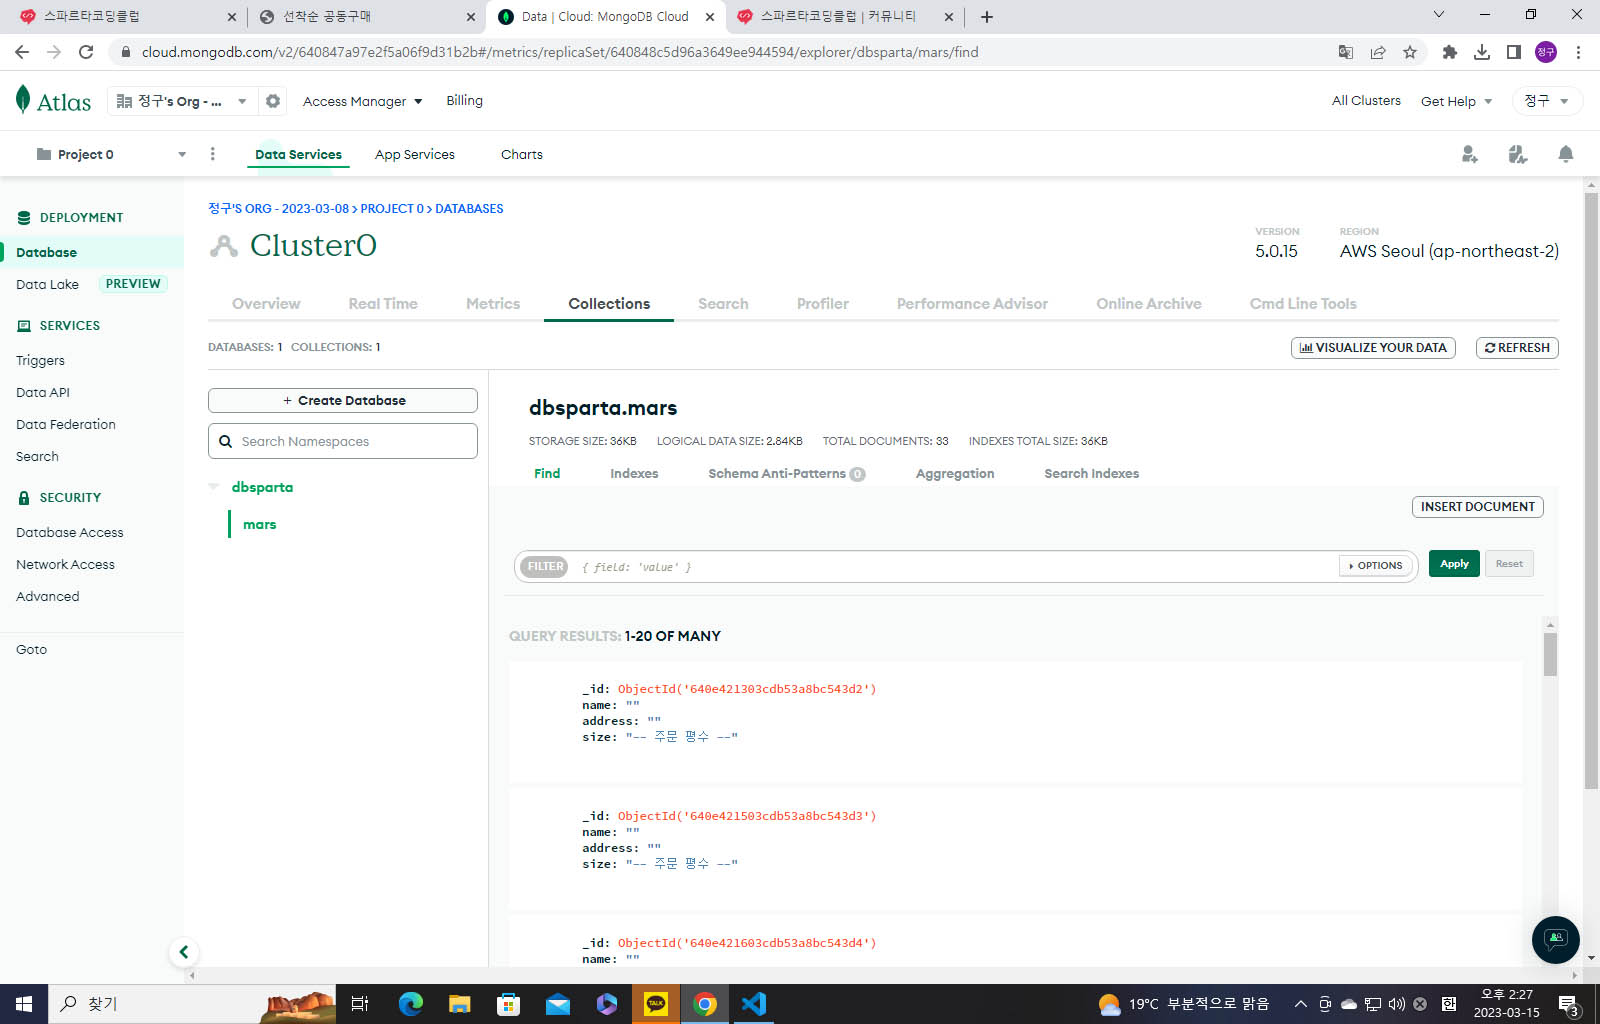
Task: Open Charts tab
Action: tap(522, 154)
